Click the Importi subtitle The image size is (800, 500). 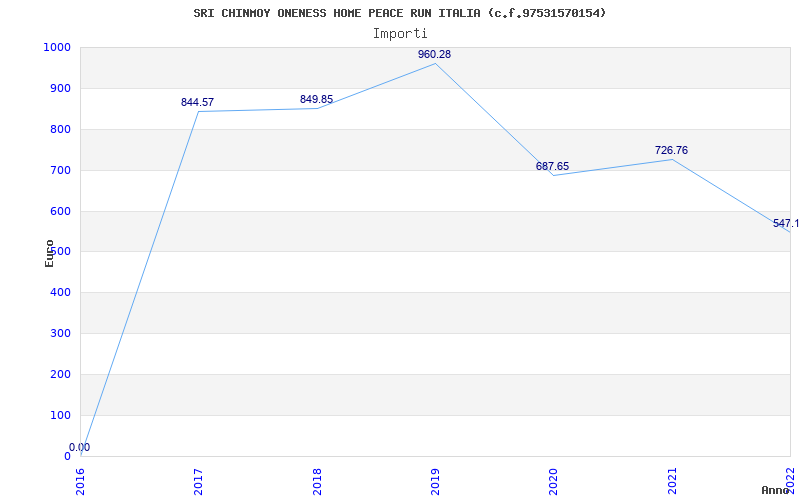coord(399,34)
